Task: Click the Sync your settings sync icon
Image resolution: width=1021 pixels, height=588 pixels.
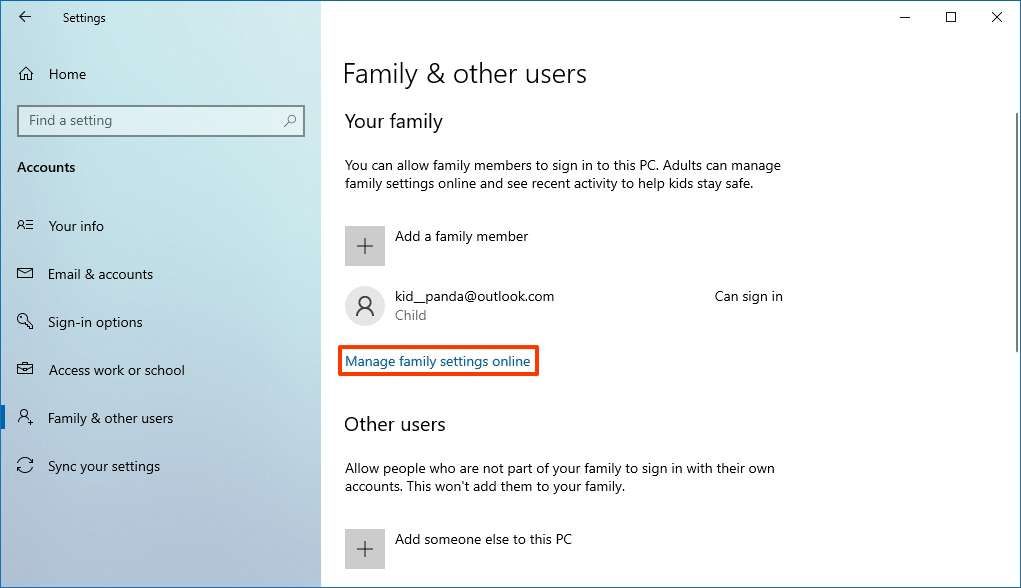Action: point(25,466)
